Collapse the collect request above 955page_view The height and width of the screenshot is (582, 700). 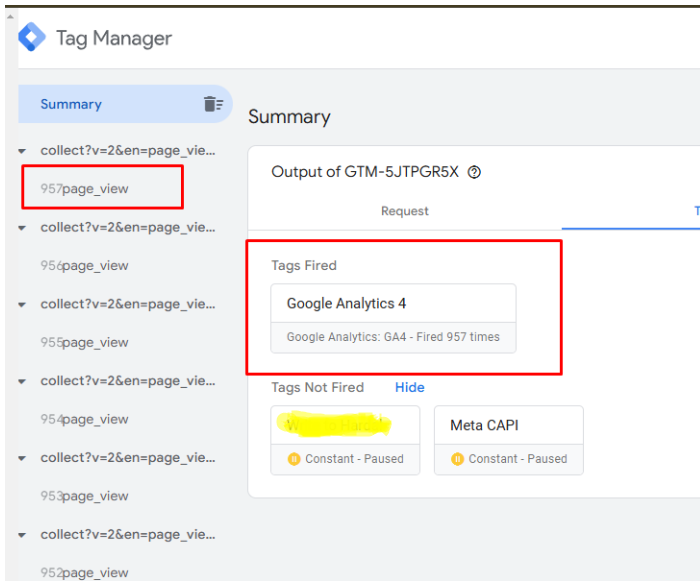point(21,304)
